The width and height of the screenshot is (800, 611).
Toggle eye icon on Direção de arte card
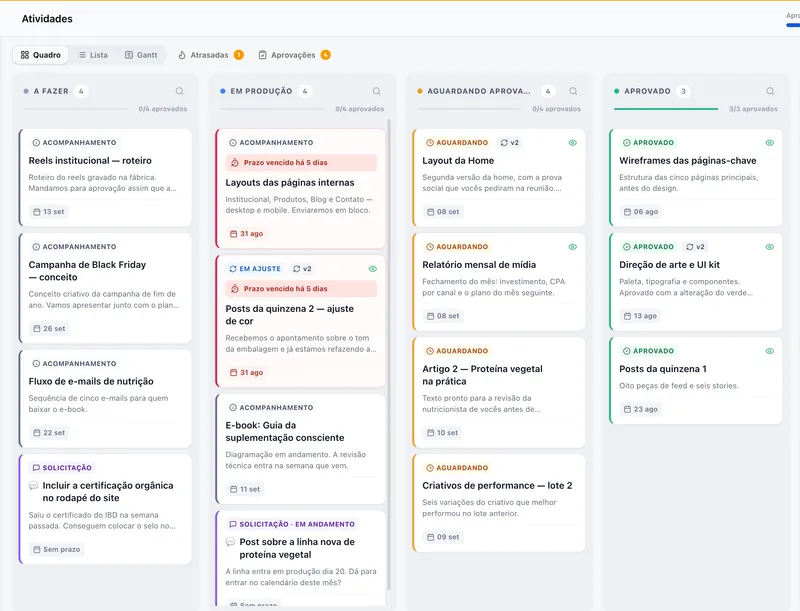point(769,247)
